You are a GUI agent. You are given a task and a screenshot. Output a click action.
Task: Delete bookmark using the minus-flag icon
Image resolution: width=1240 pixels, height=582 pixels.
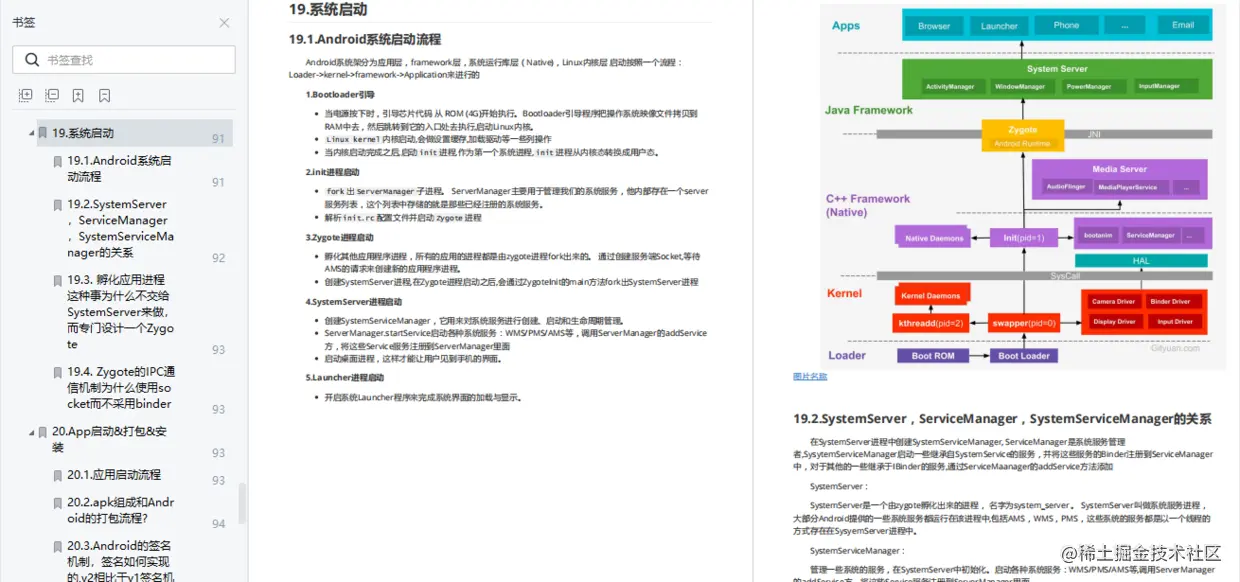[x=104, y=96]
